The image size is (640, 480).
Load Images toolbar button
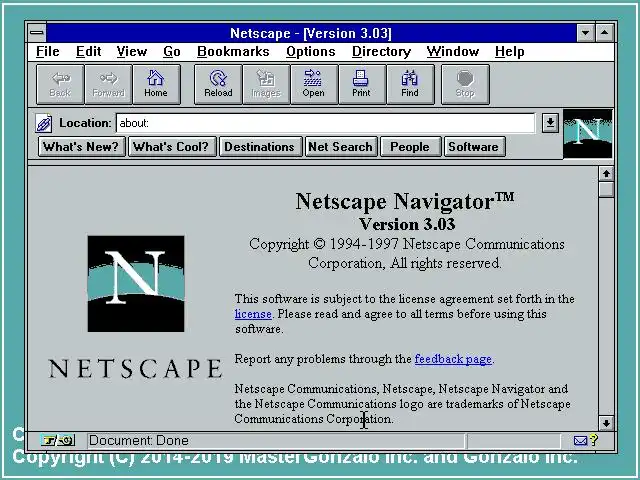point(266,84)
